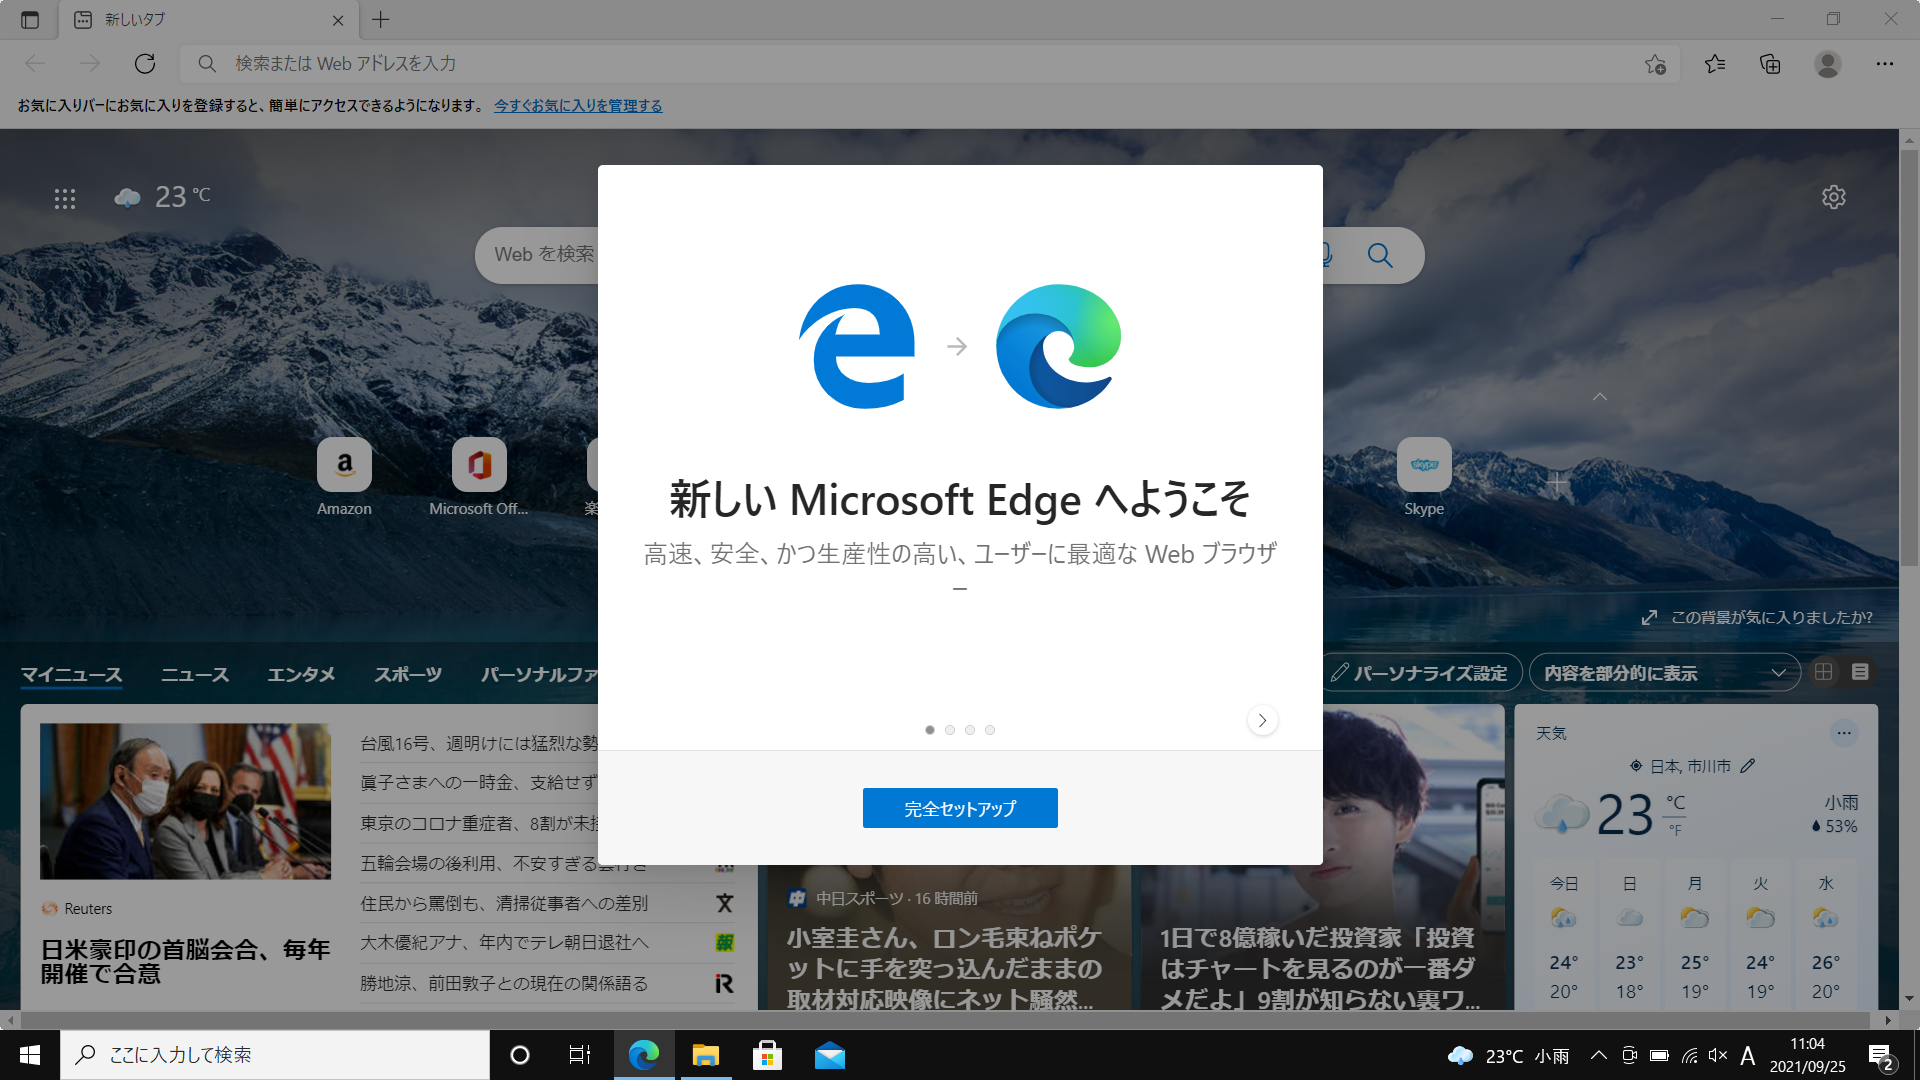Viewport: 1920px width, 1080px height.
Task: Open Mail app from taskbar
Action: 830,1055
